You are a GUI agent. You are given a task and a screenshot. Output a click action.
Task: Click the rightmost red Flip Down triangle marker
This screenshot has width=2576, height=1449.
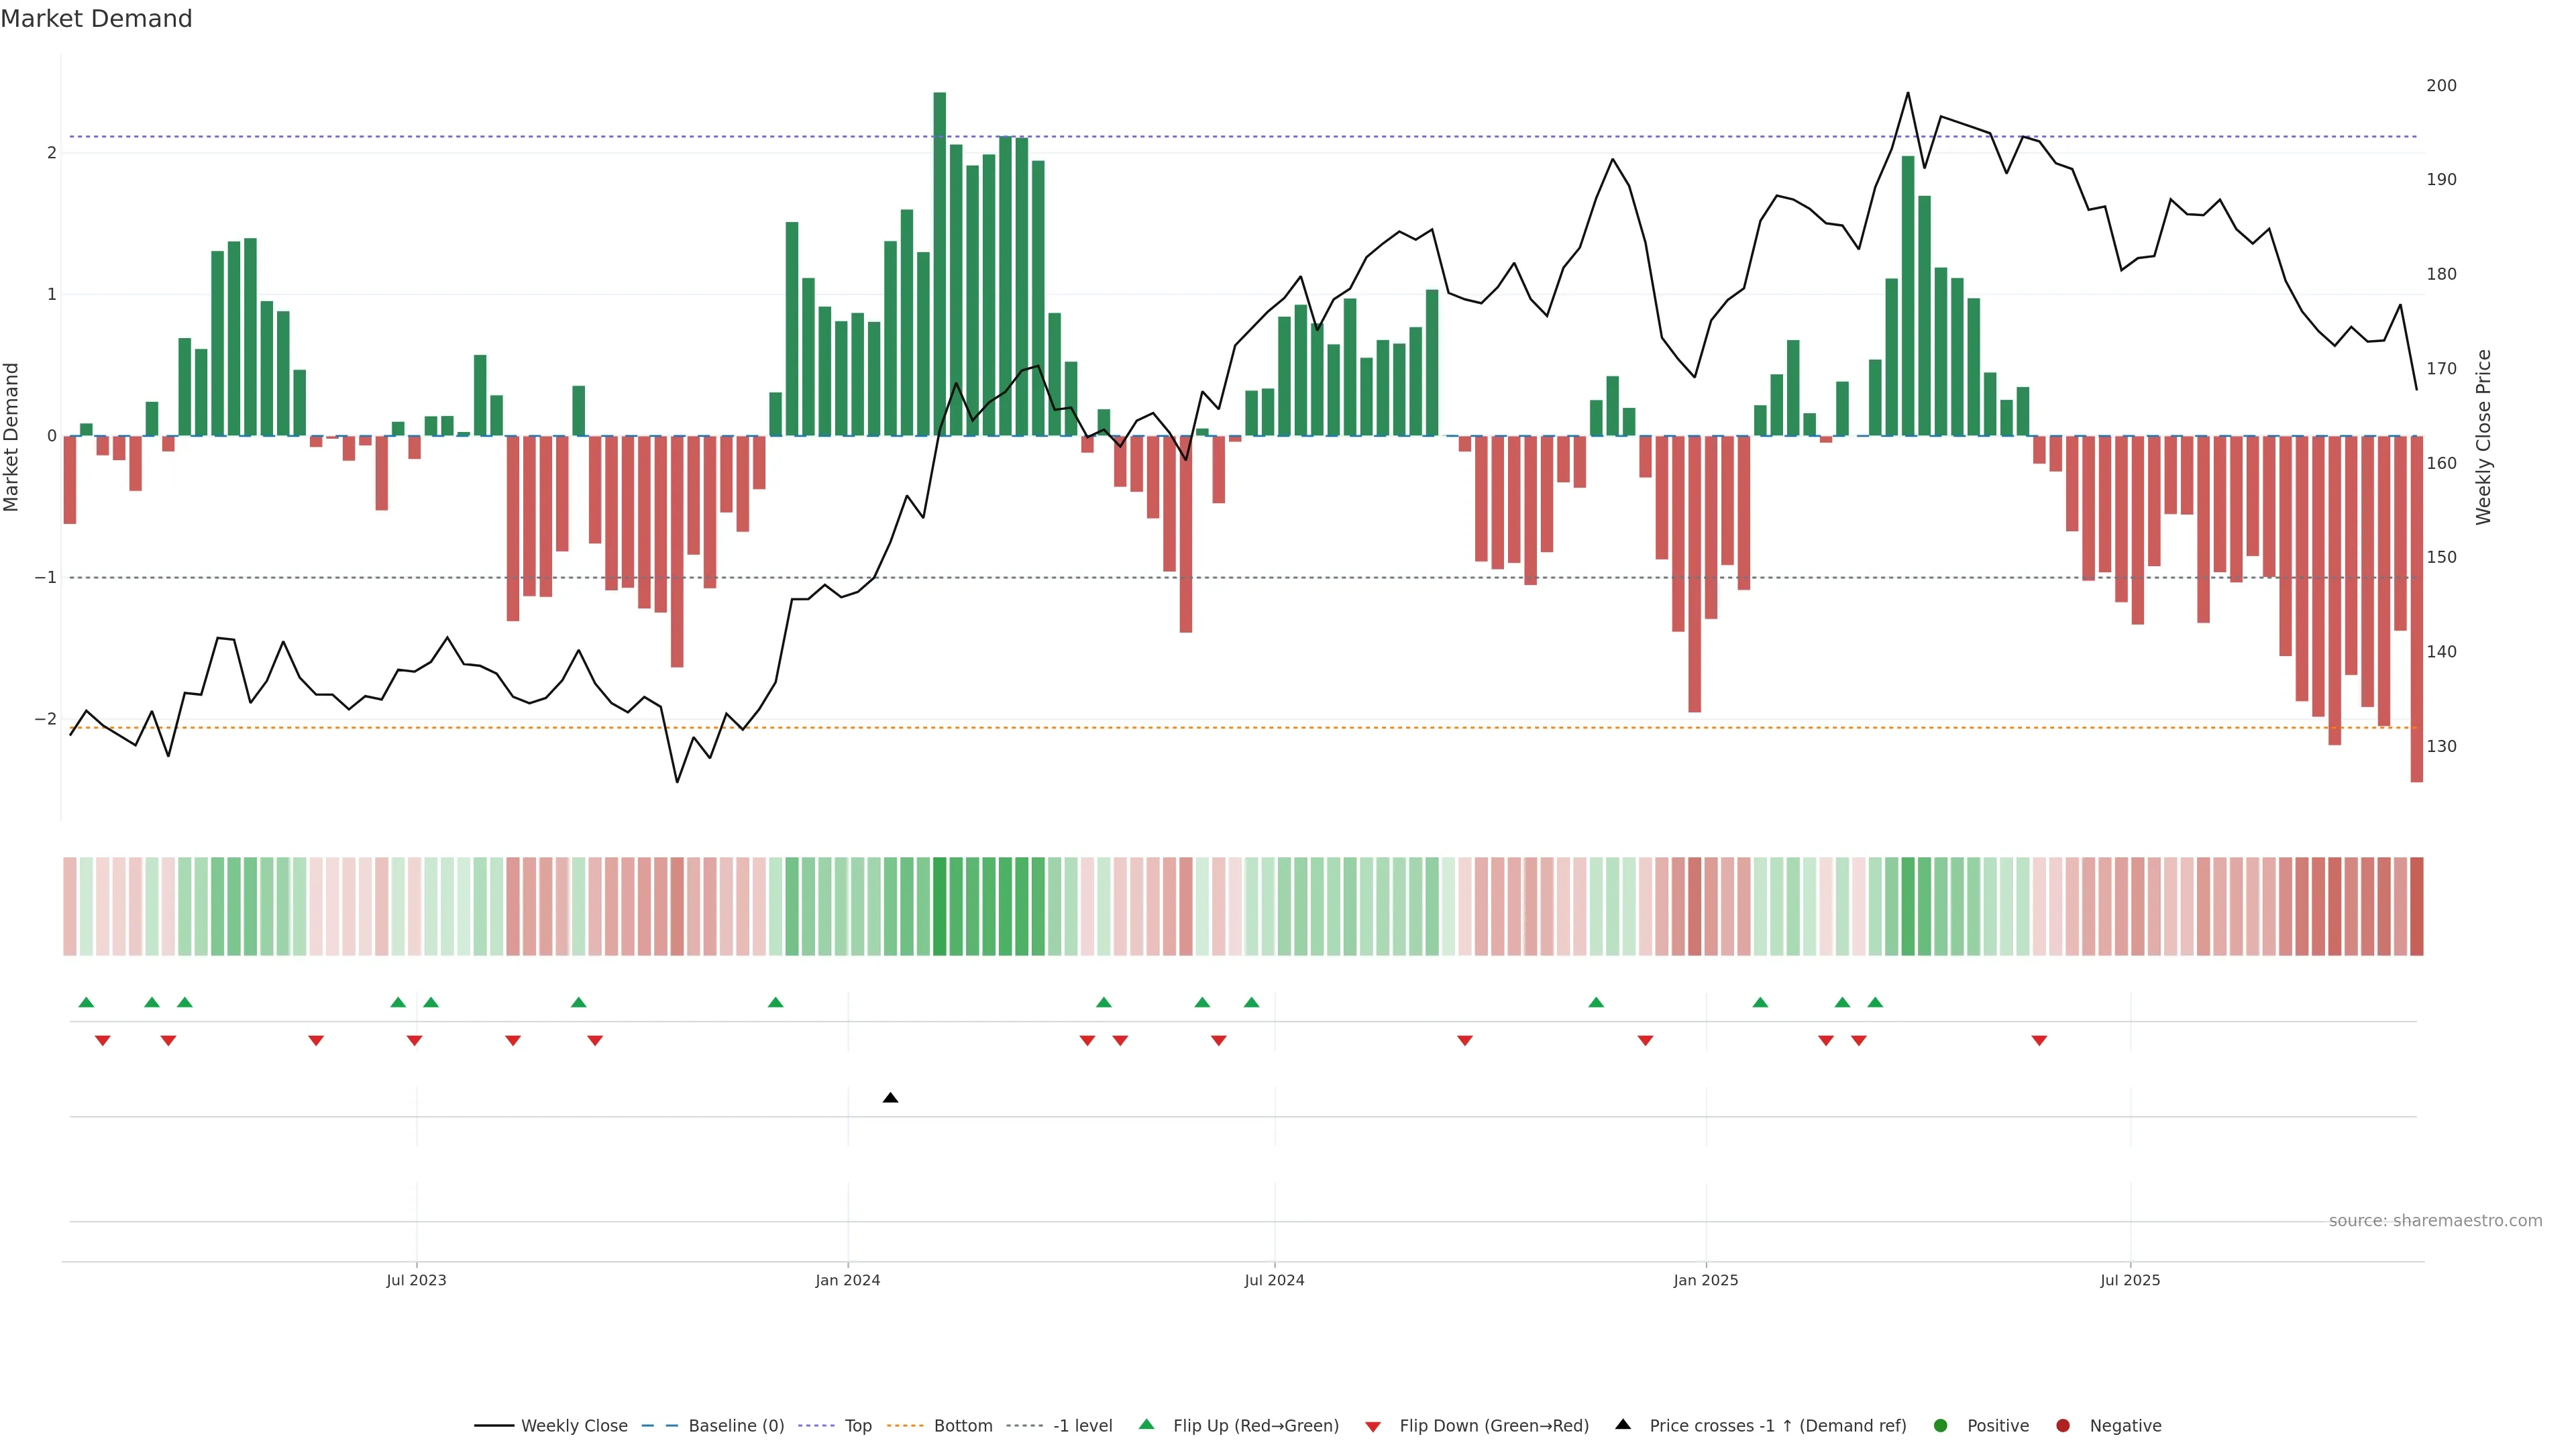pos(2039,1041)
